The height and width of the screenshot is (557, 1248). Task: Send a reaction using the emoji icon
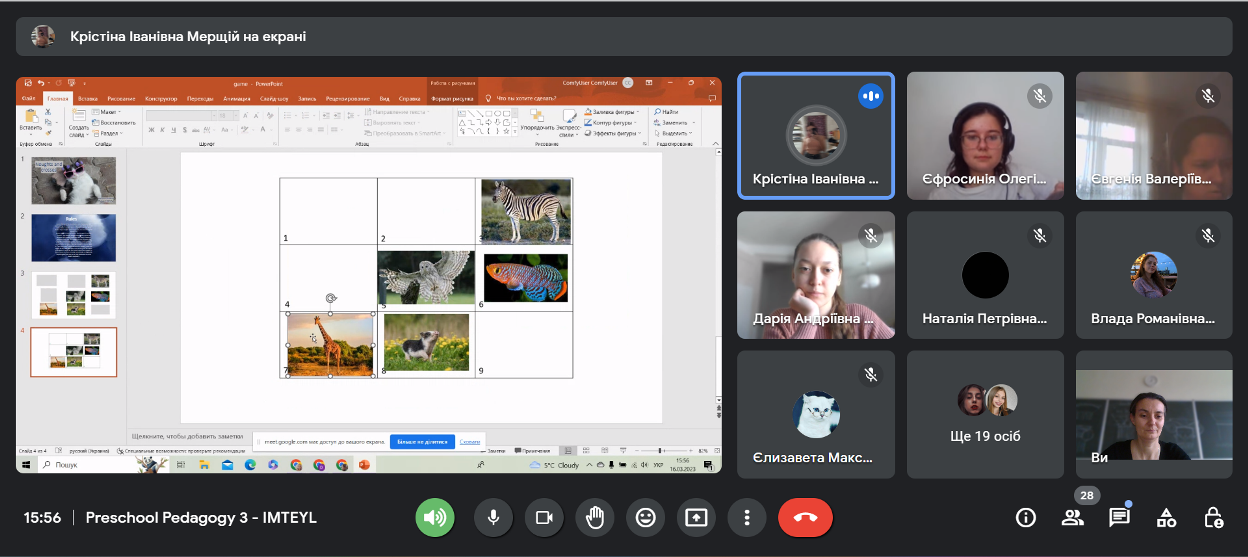(x=645, y=517)
